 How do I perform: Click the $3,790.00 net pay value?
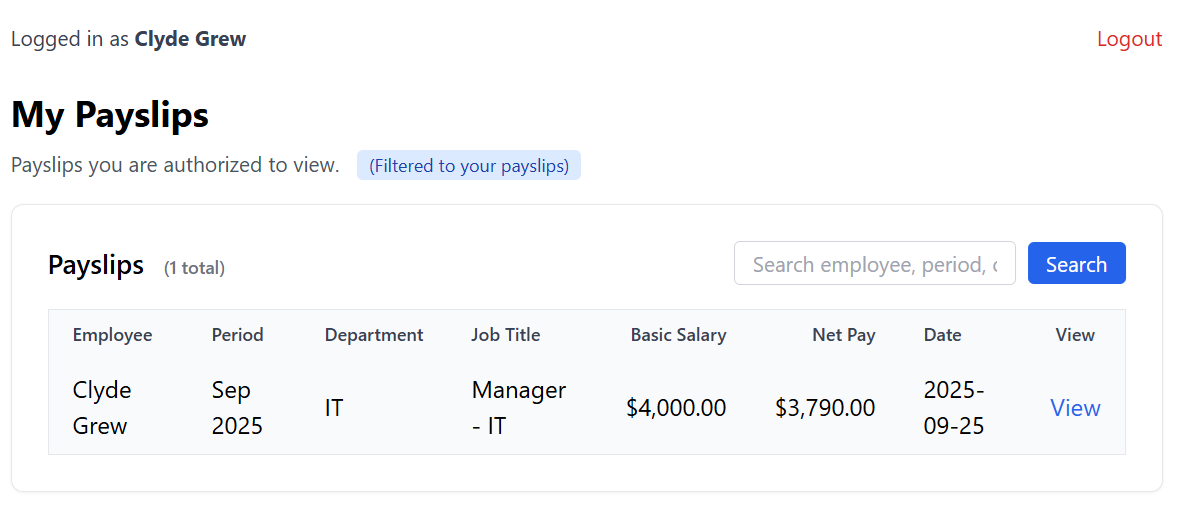point(825,408)
